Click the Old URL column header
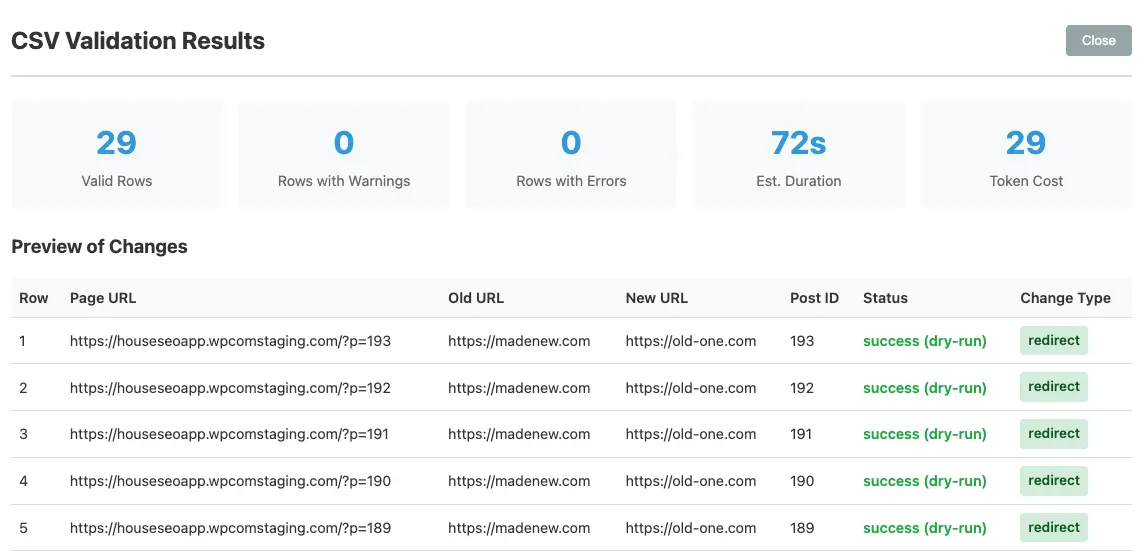This screenshot has height=554, width=1144. (x=476, y=298)
